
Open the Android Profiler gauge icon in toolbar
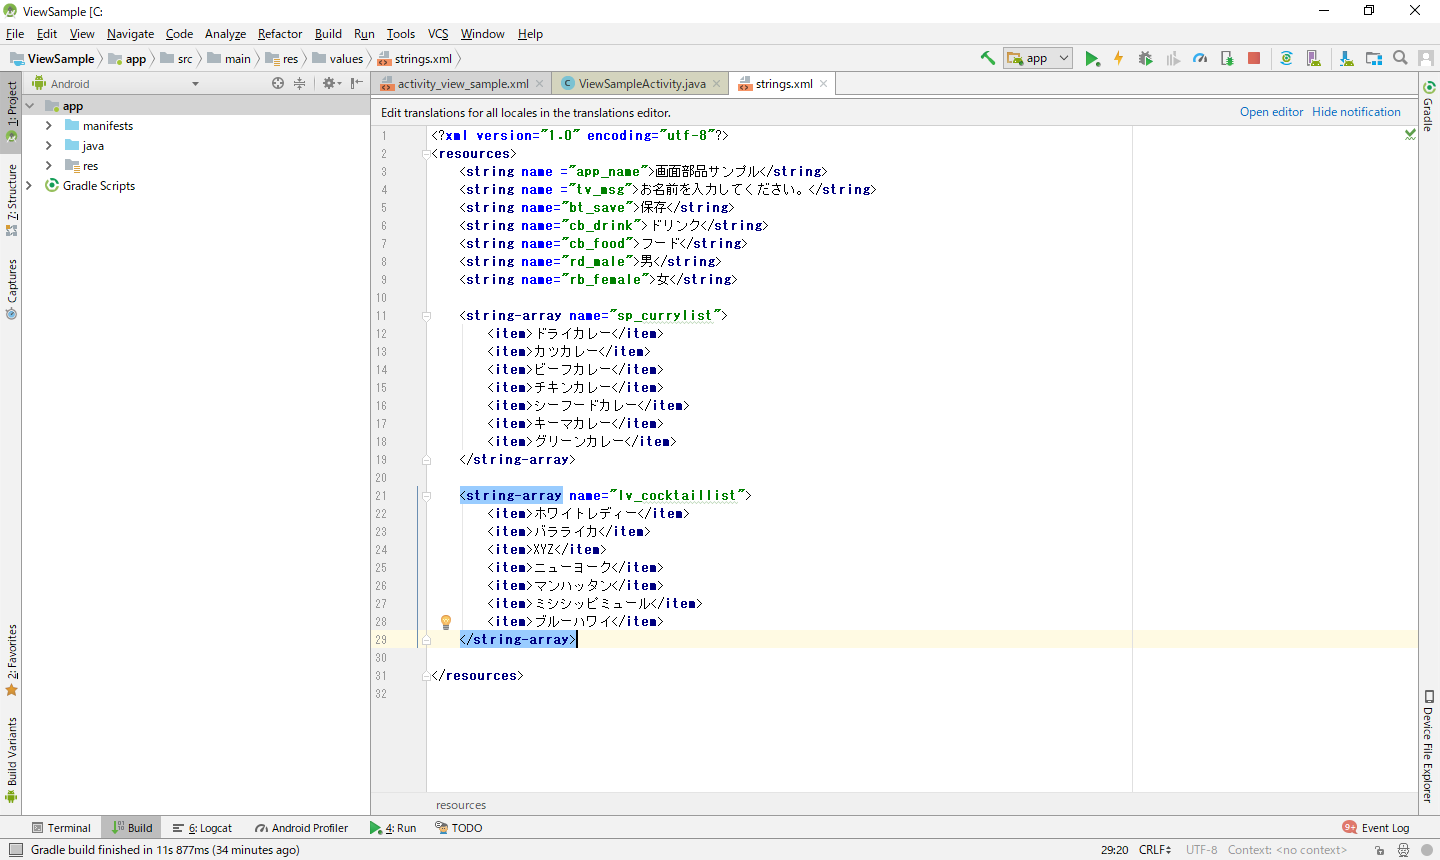coord(1200,59)
